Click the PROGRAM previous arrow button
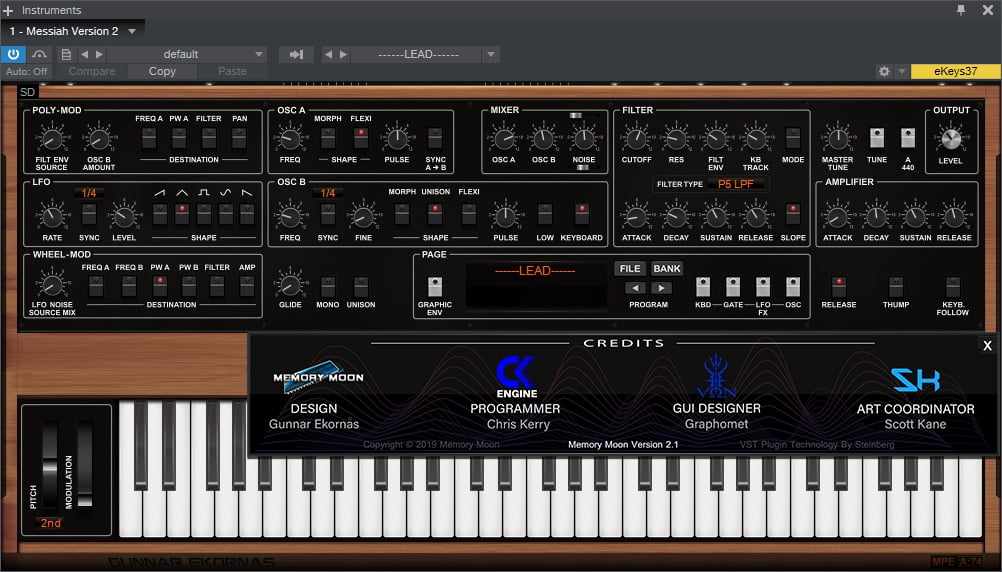This screenshot has height=572, width=1002. (x=635, y=288)
